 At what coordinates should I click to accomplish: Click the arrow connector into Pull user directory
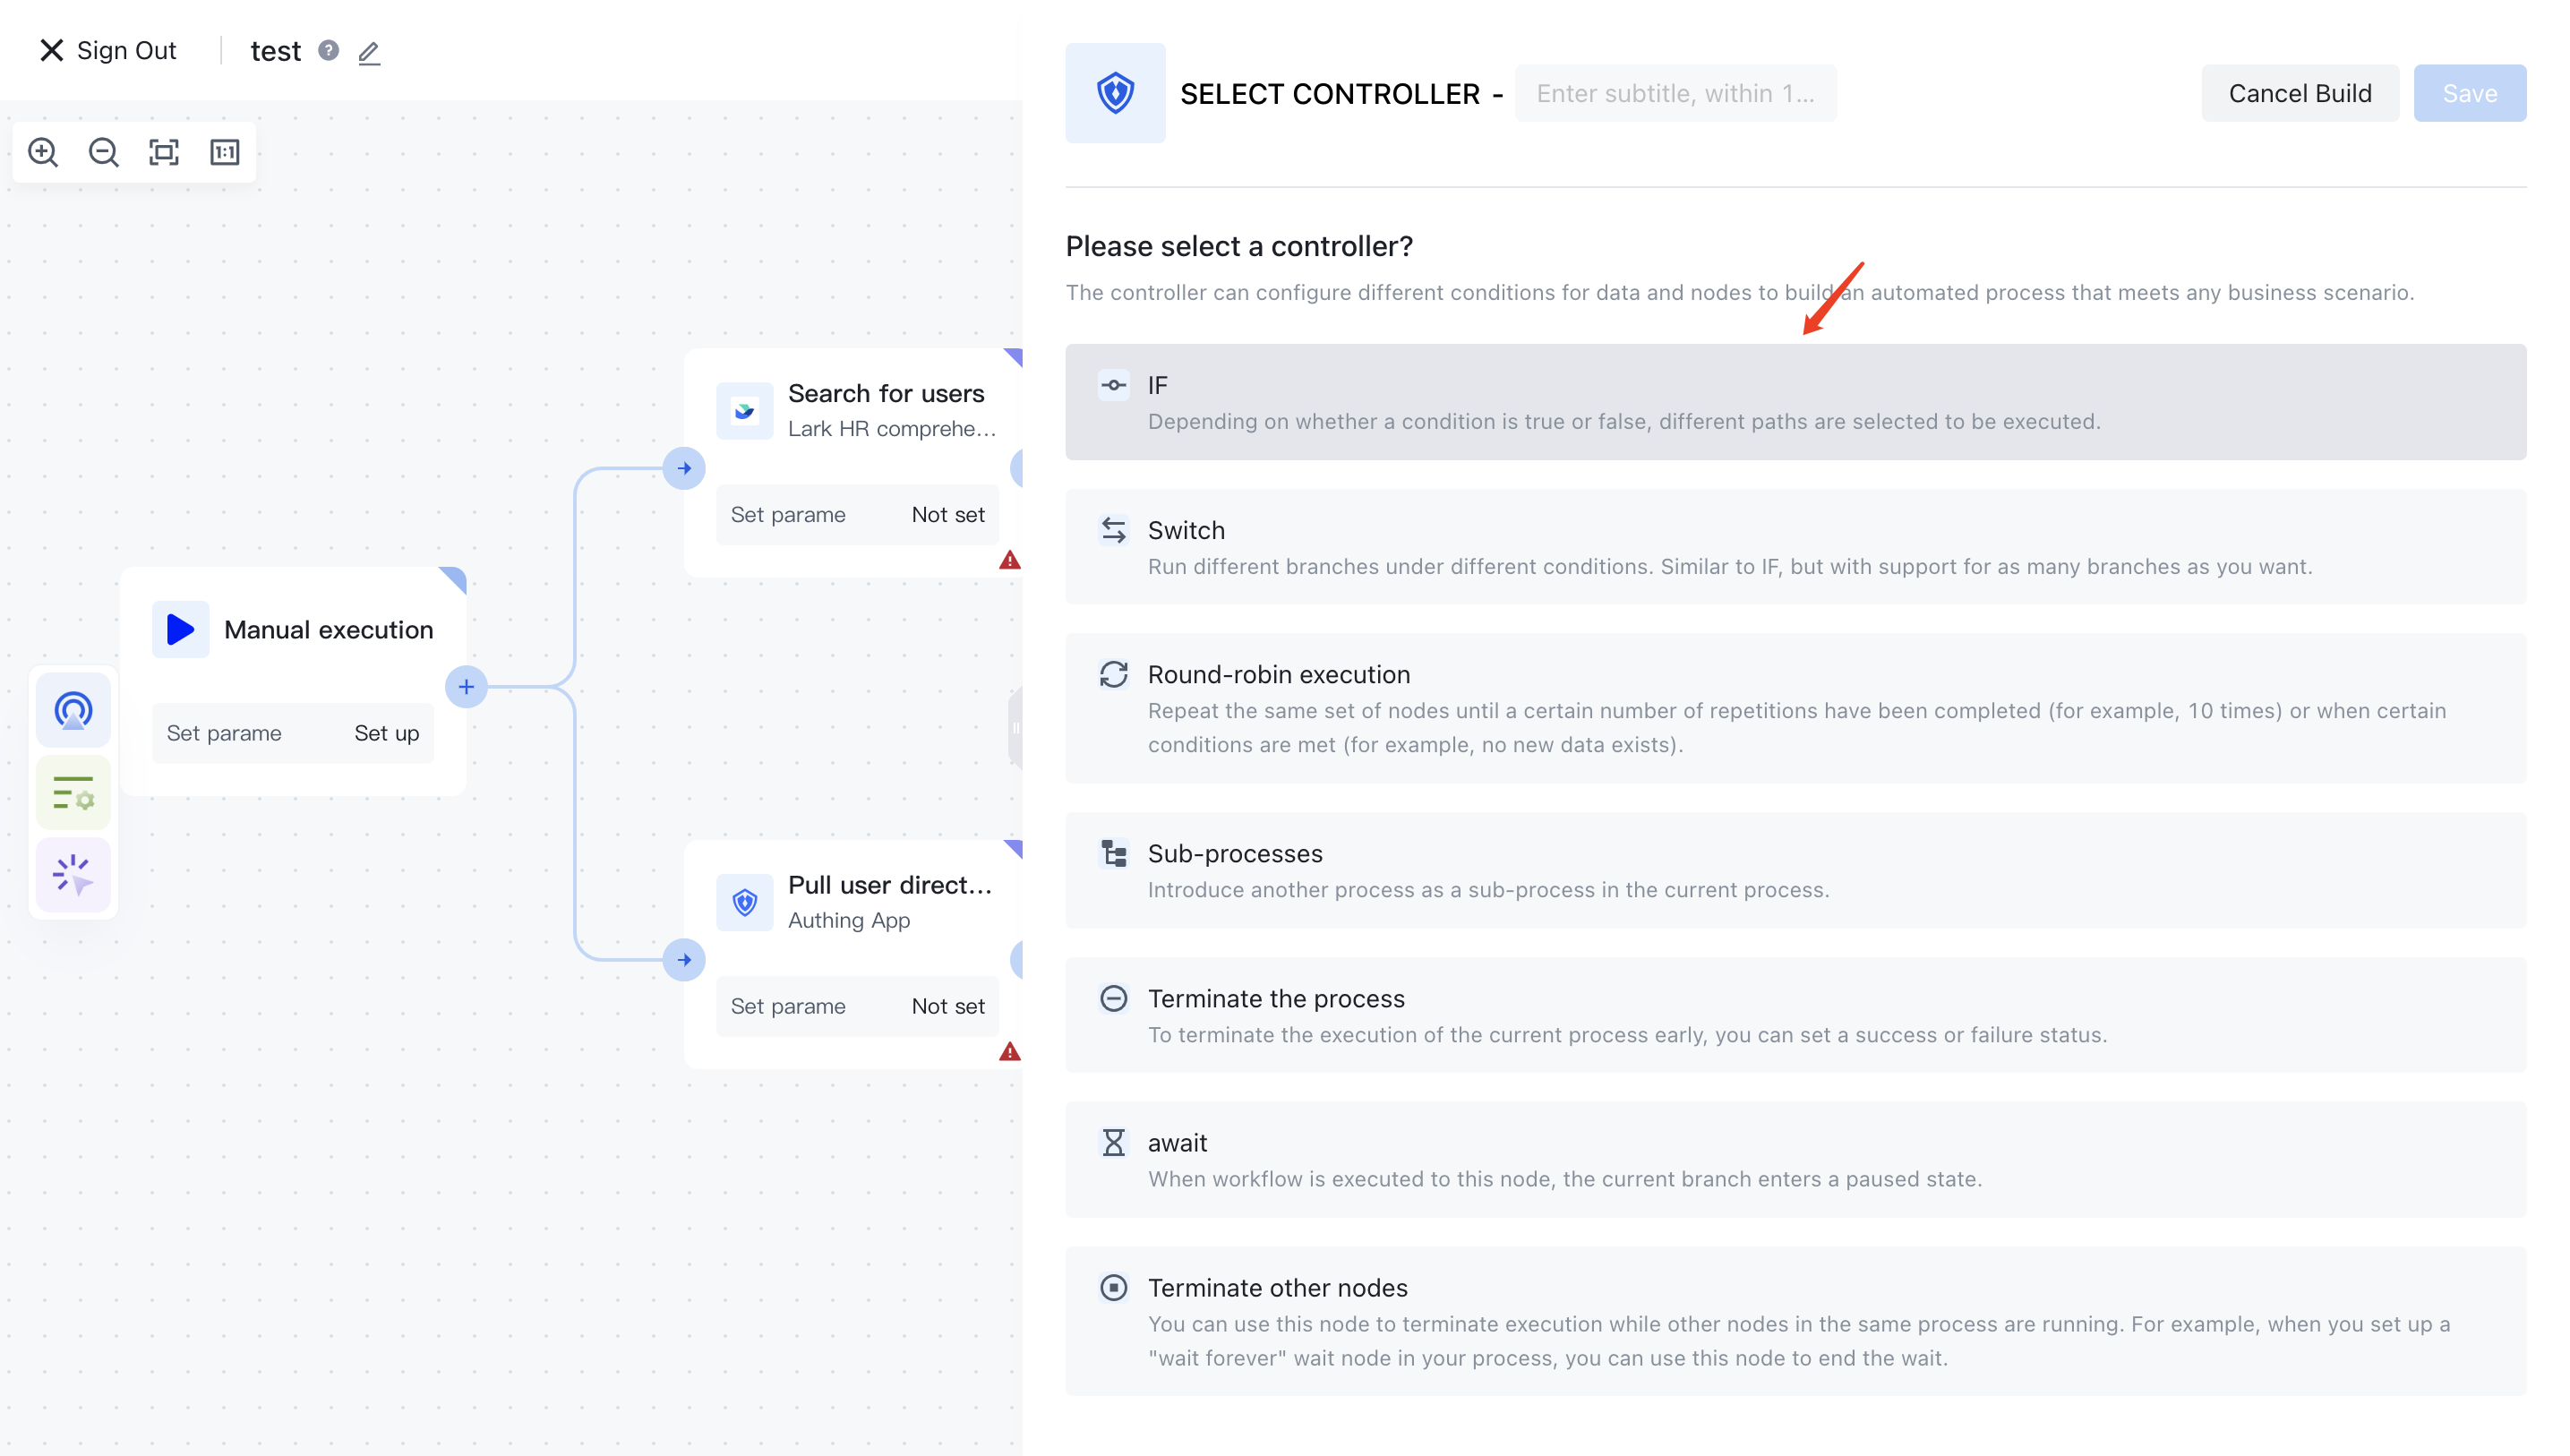point(684,960)
